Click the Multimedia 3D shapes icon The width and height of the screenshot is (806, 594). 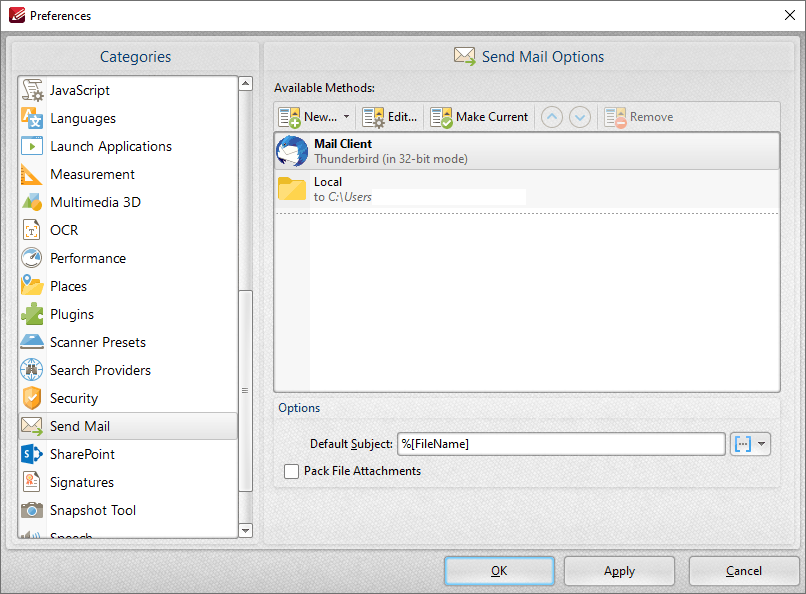point(32,202)
